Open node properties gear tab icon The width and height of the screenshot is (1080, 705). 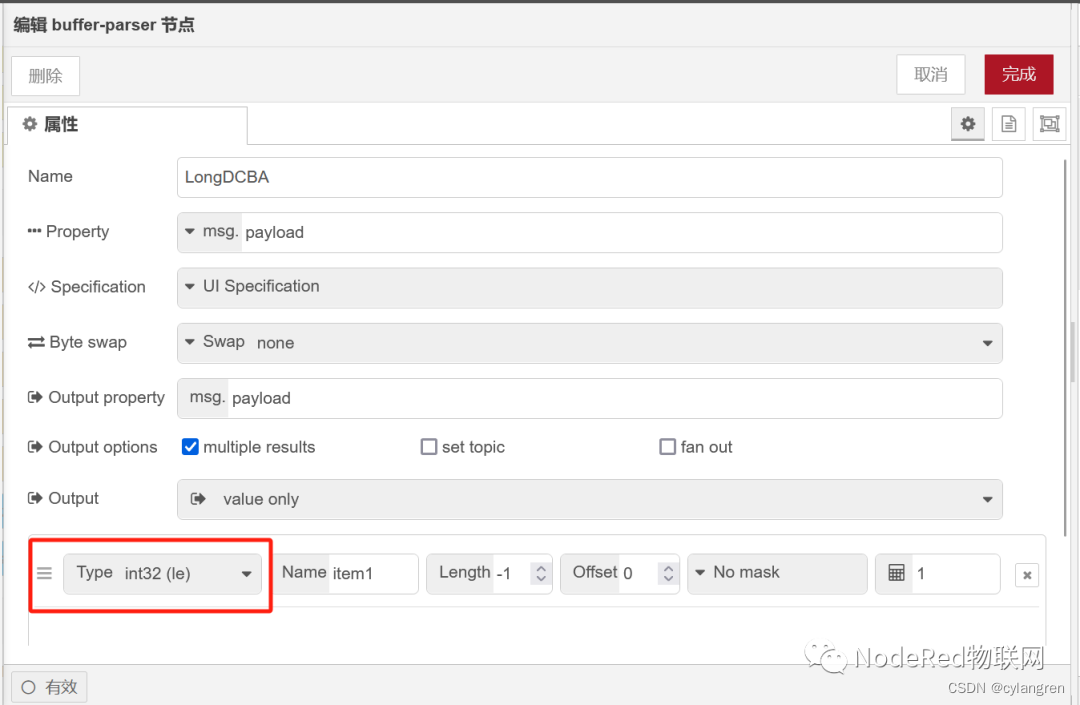[x=968, y=124]
